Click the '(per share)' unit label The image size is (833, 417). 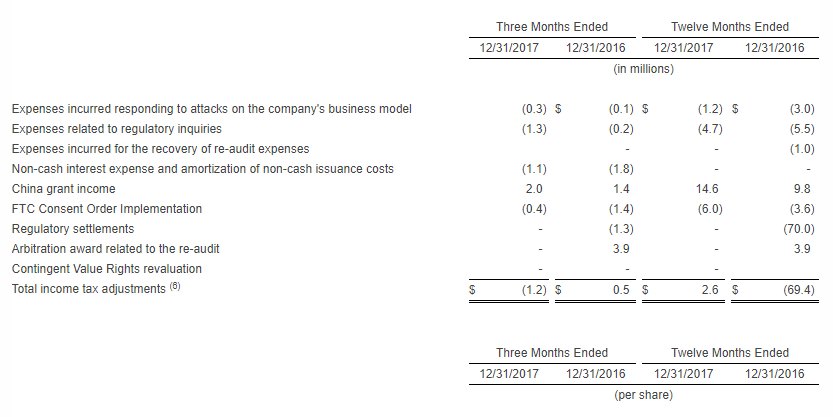pos(643,395)
